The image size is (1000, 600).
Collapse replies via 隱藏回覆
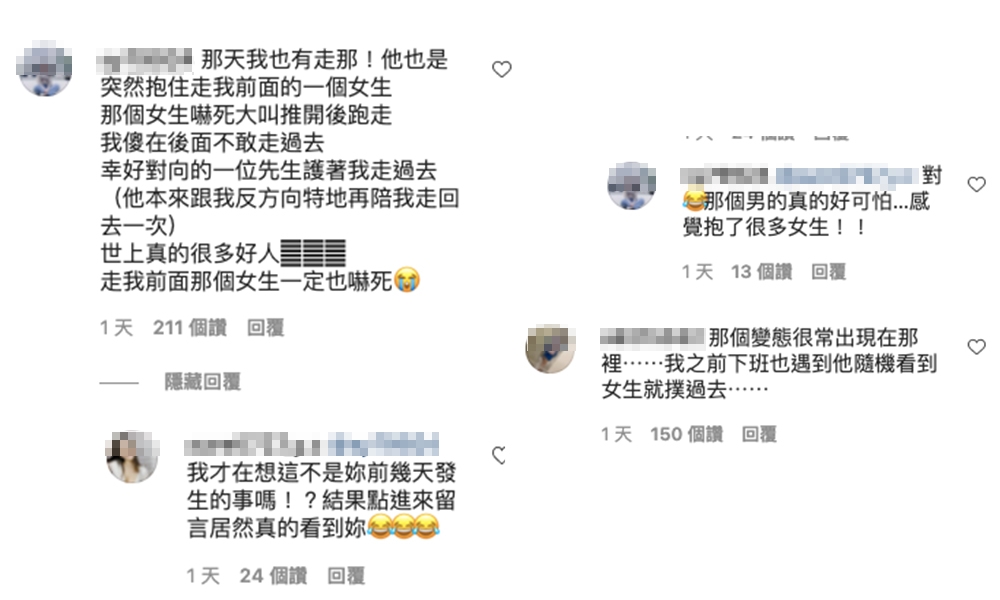tap(203, 382)
